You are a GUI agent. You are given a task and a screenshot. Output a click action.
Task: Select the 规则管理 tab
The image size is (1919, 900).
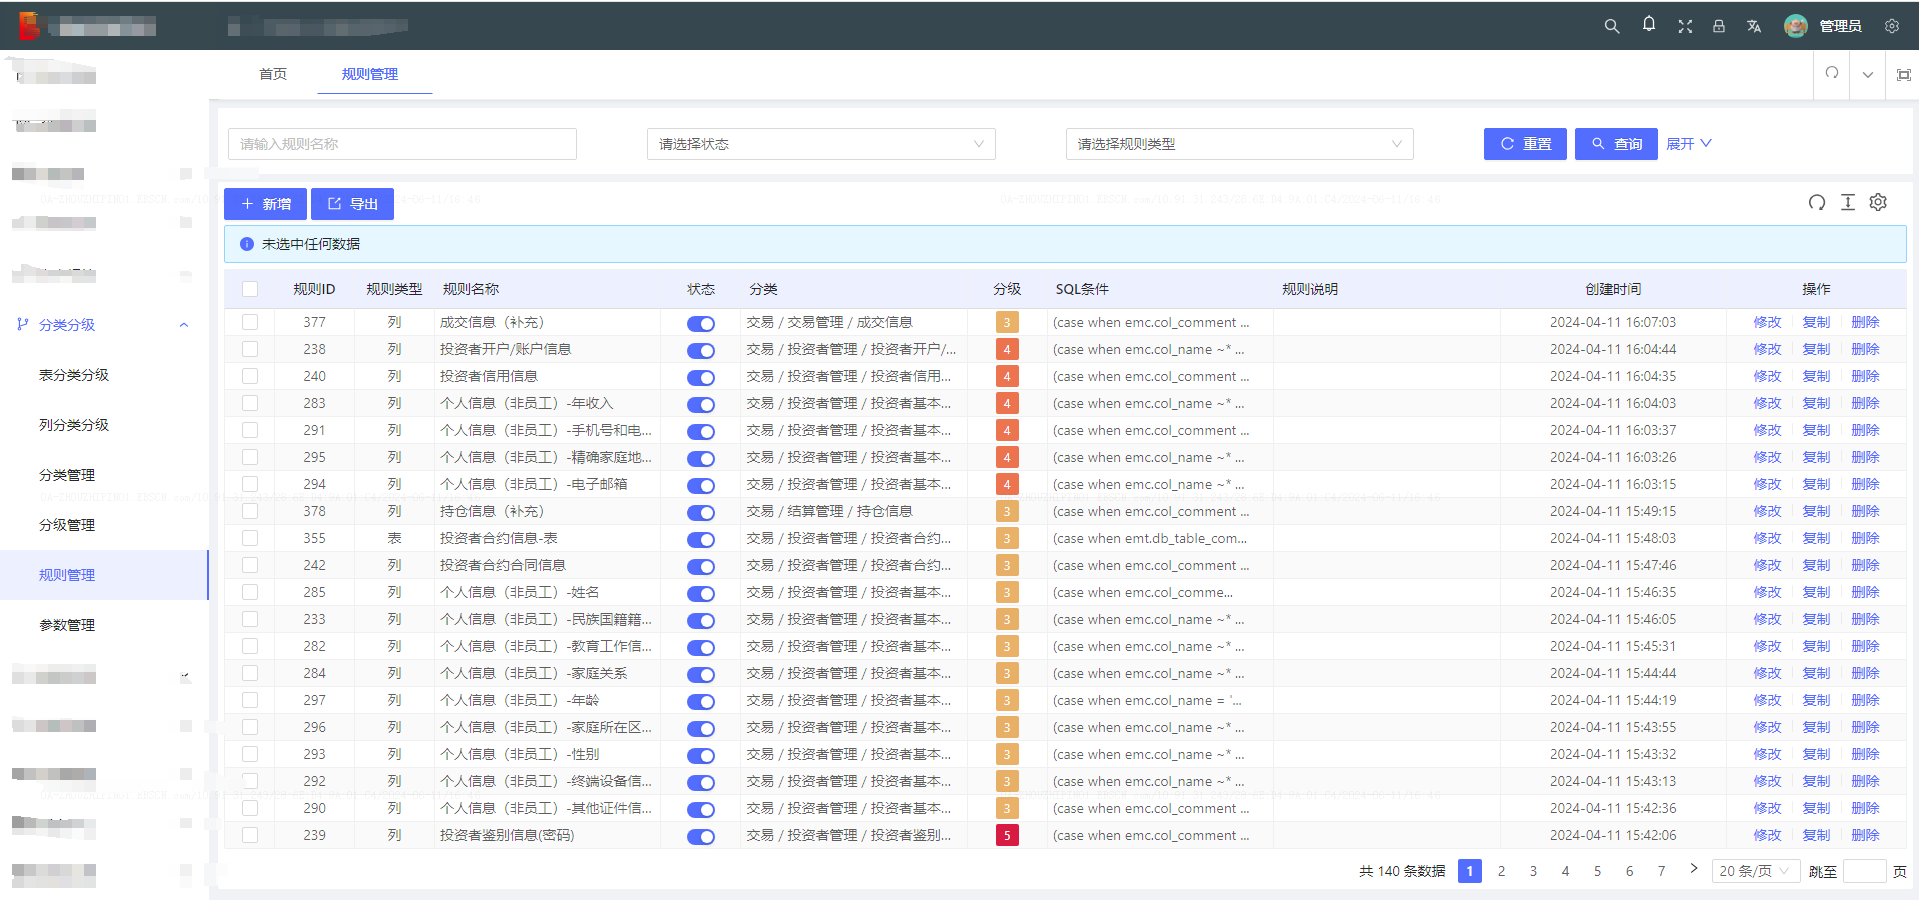[370, 74]
